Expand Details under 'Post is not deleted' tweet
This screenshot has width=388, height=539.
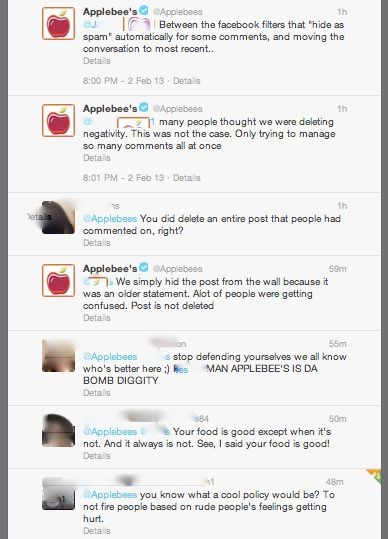coord(97,318)
